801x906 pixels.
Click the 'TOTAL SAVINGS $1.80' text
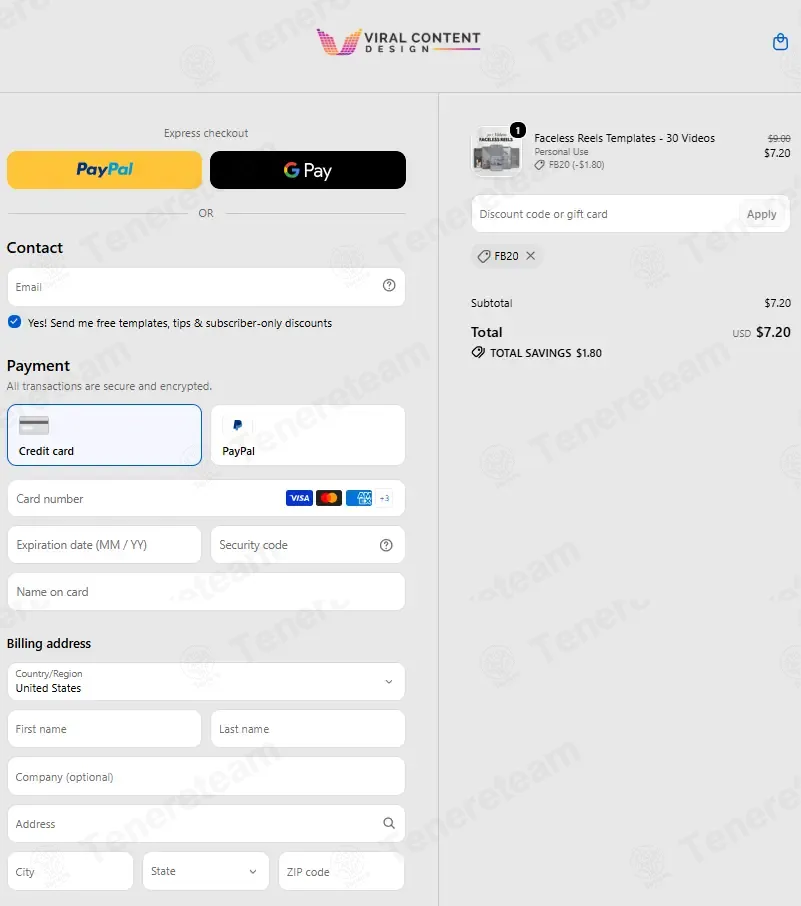[x=546, y=353]
